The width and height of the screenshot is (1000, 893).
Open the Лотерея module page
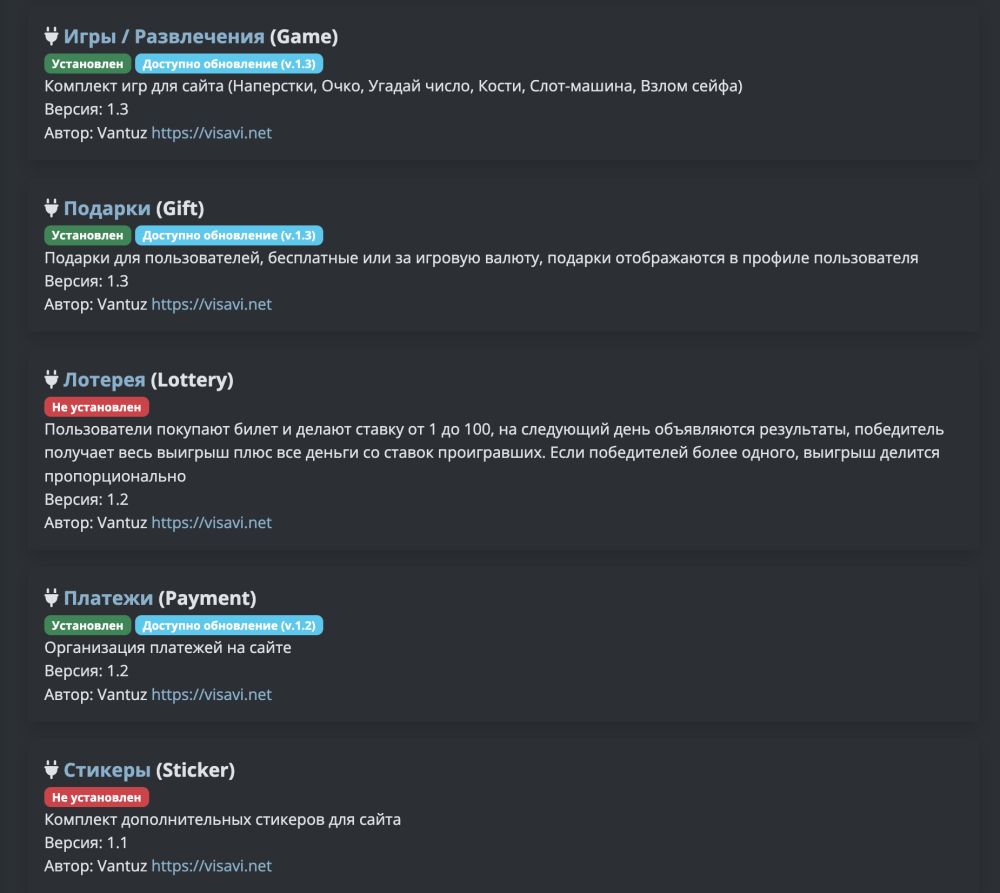(x=104, y=380)
